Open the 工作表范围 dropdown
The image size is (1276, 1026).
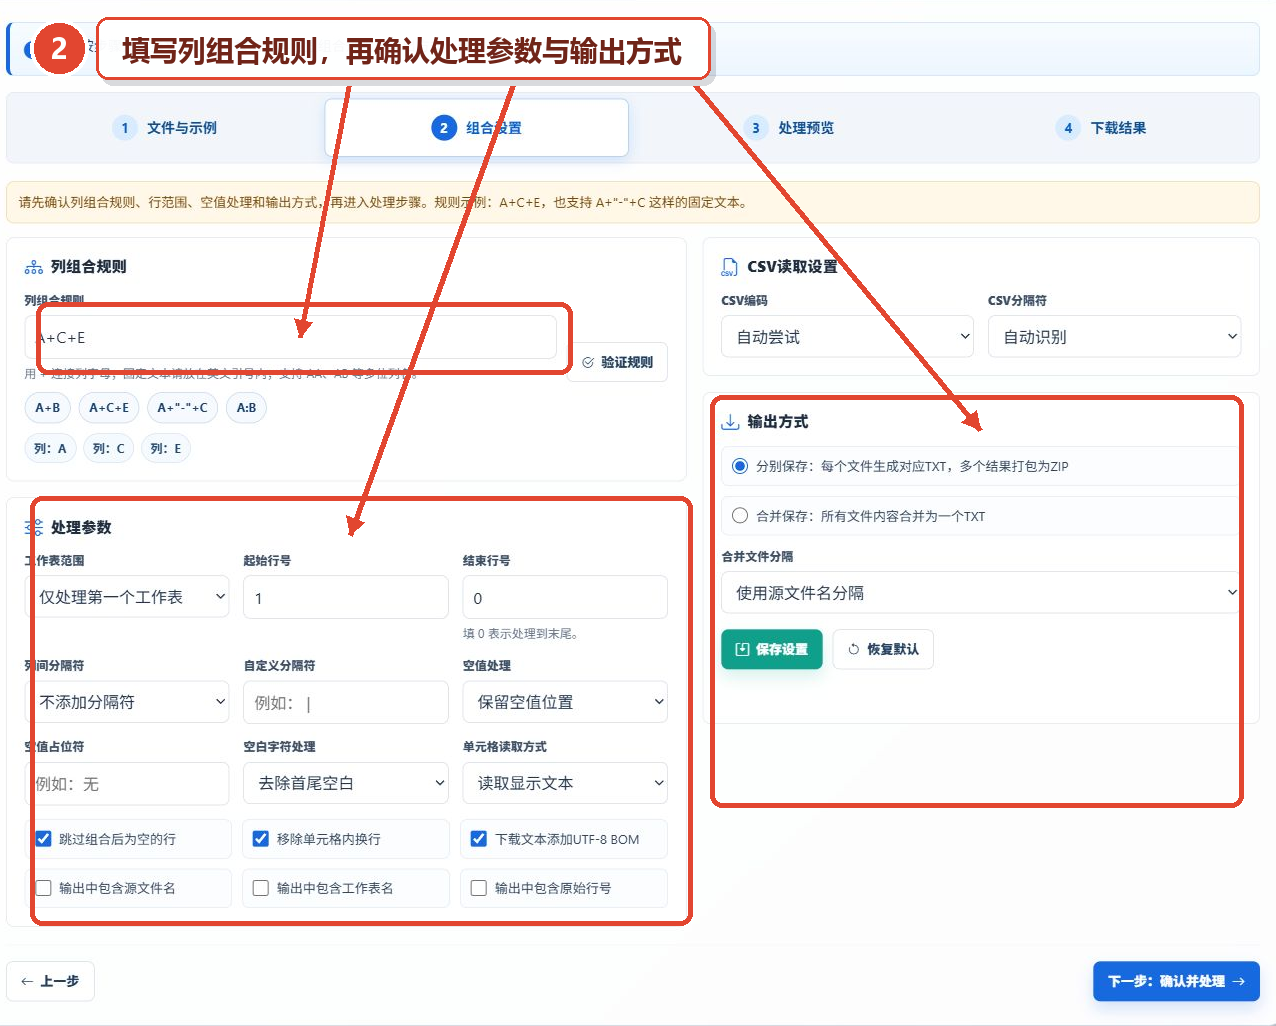(x=127, y=597)
